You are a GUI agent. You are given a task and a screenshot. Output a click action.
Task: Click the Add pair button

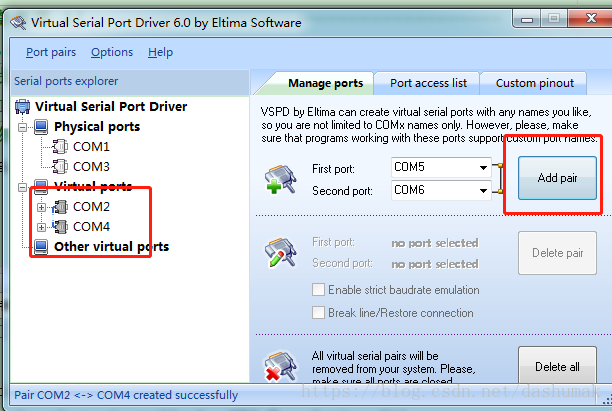557,178
